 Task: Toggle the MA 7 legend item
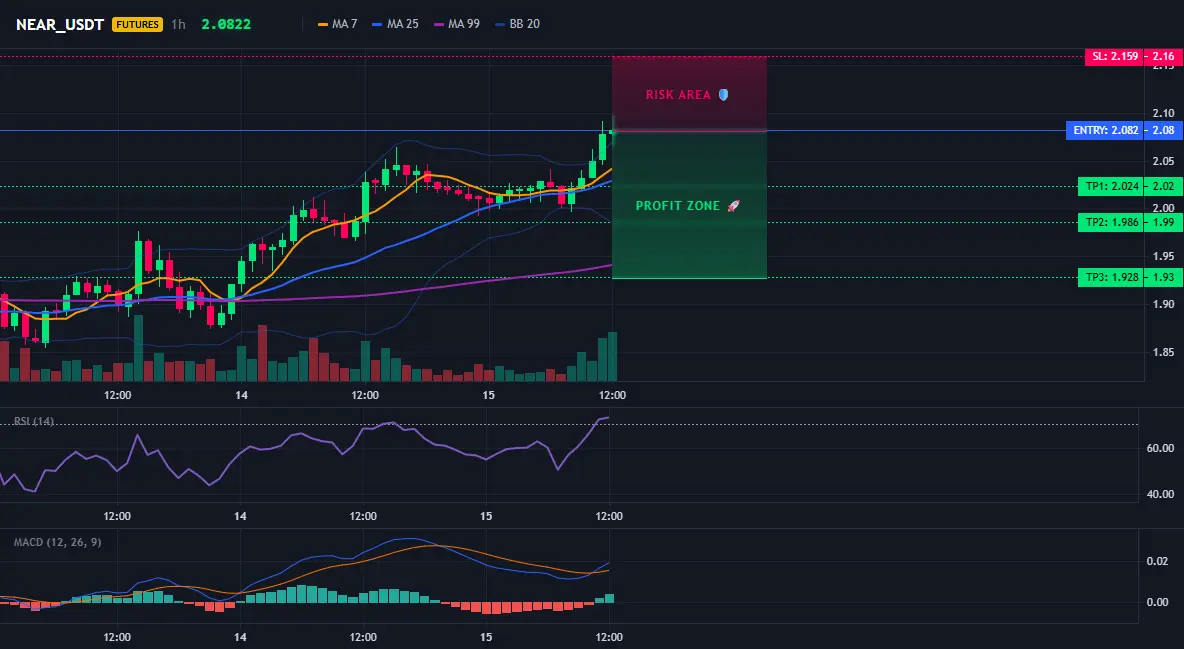coord(338,24)
